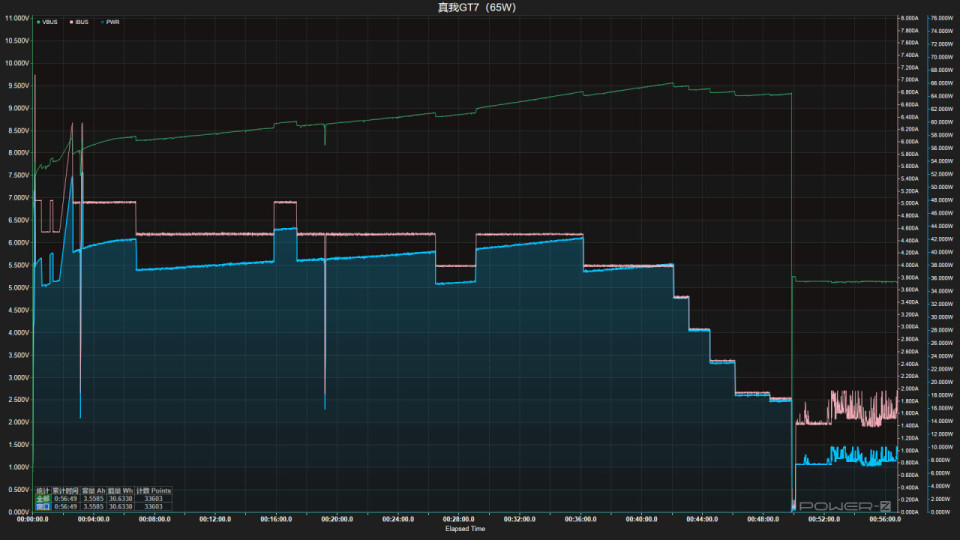
Task: Click the 10.000V voltage axis label
Action: [17, 63]
